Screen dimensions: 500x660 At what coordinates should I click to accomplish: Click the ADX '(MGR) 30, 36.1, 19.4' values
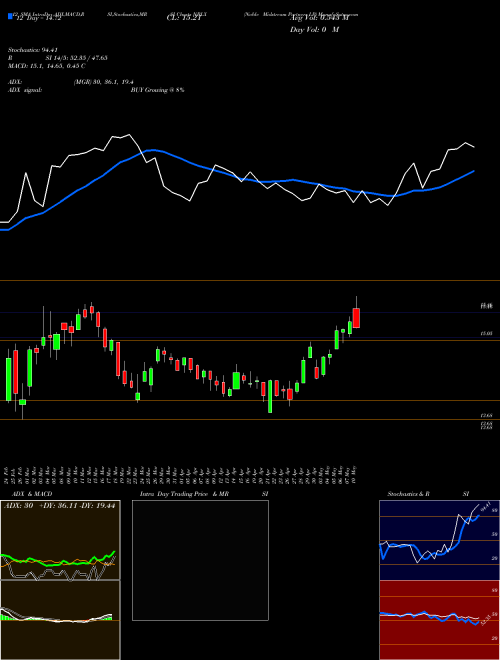(104, 82)
